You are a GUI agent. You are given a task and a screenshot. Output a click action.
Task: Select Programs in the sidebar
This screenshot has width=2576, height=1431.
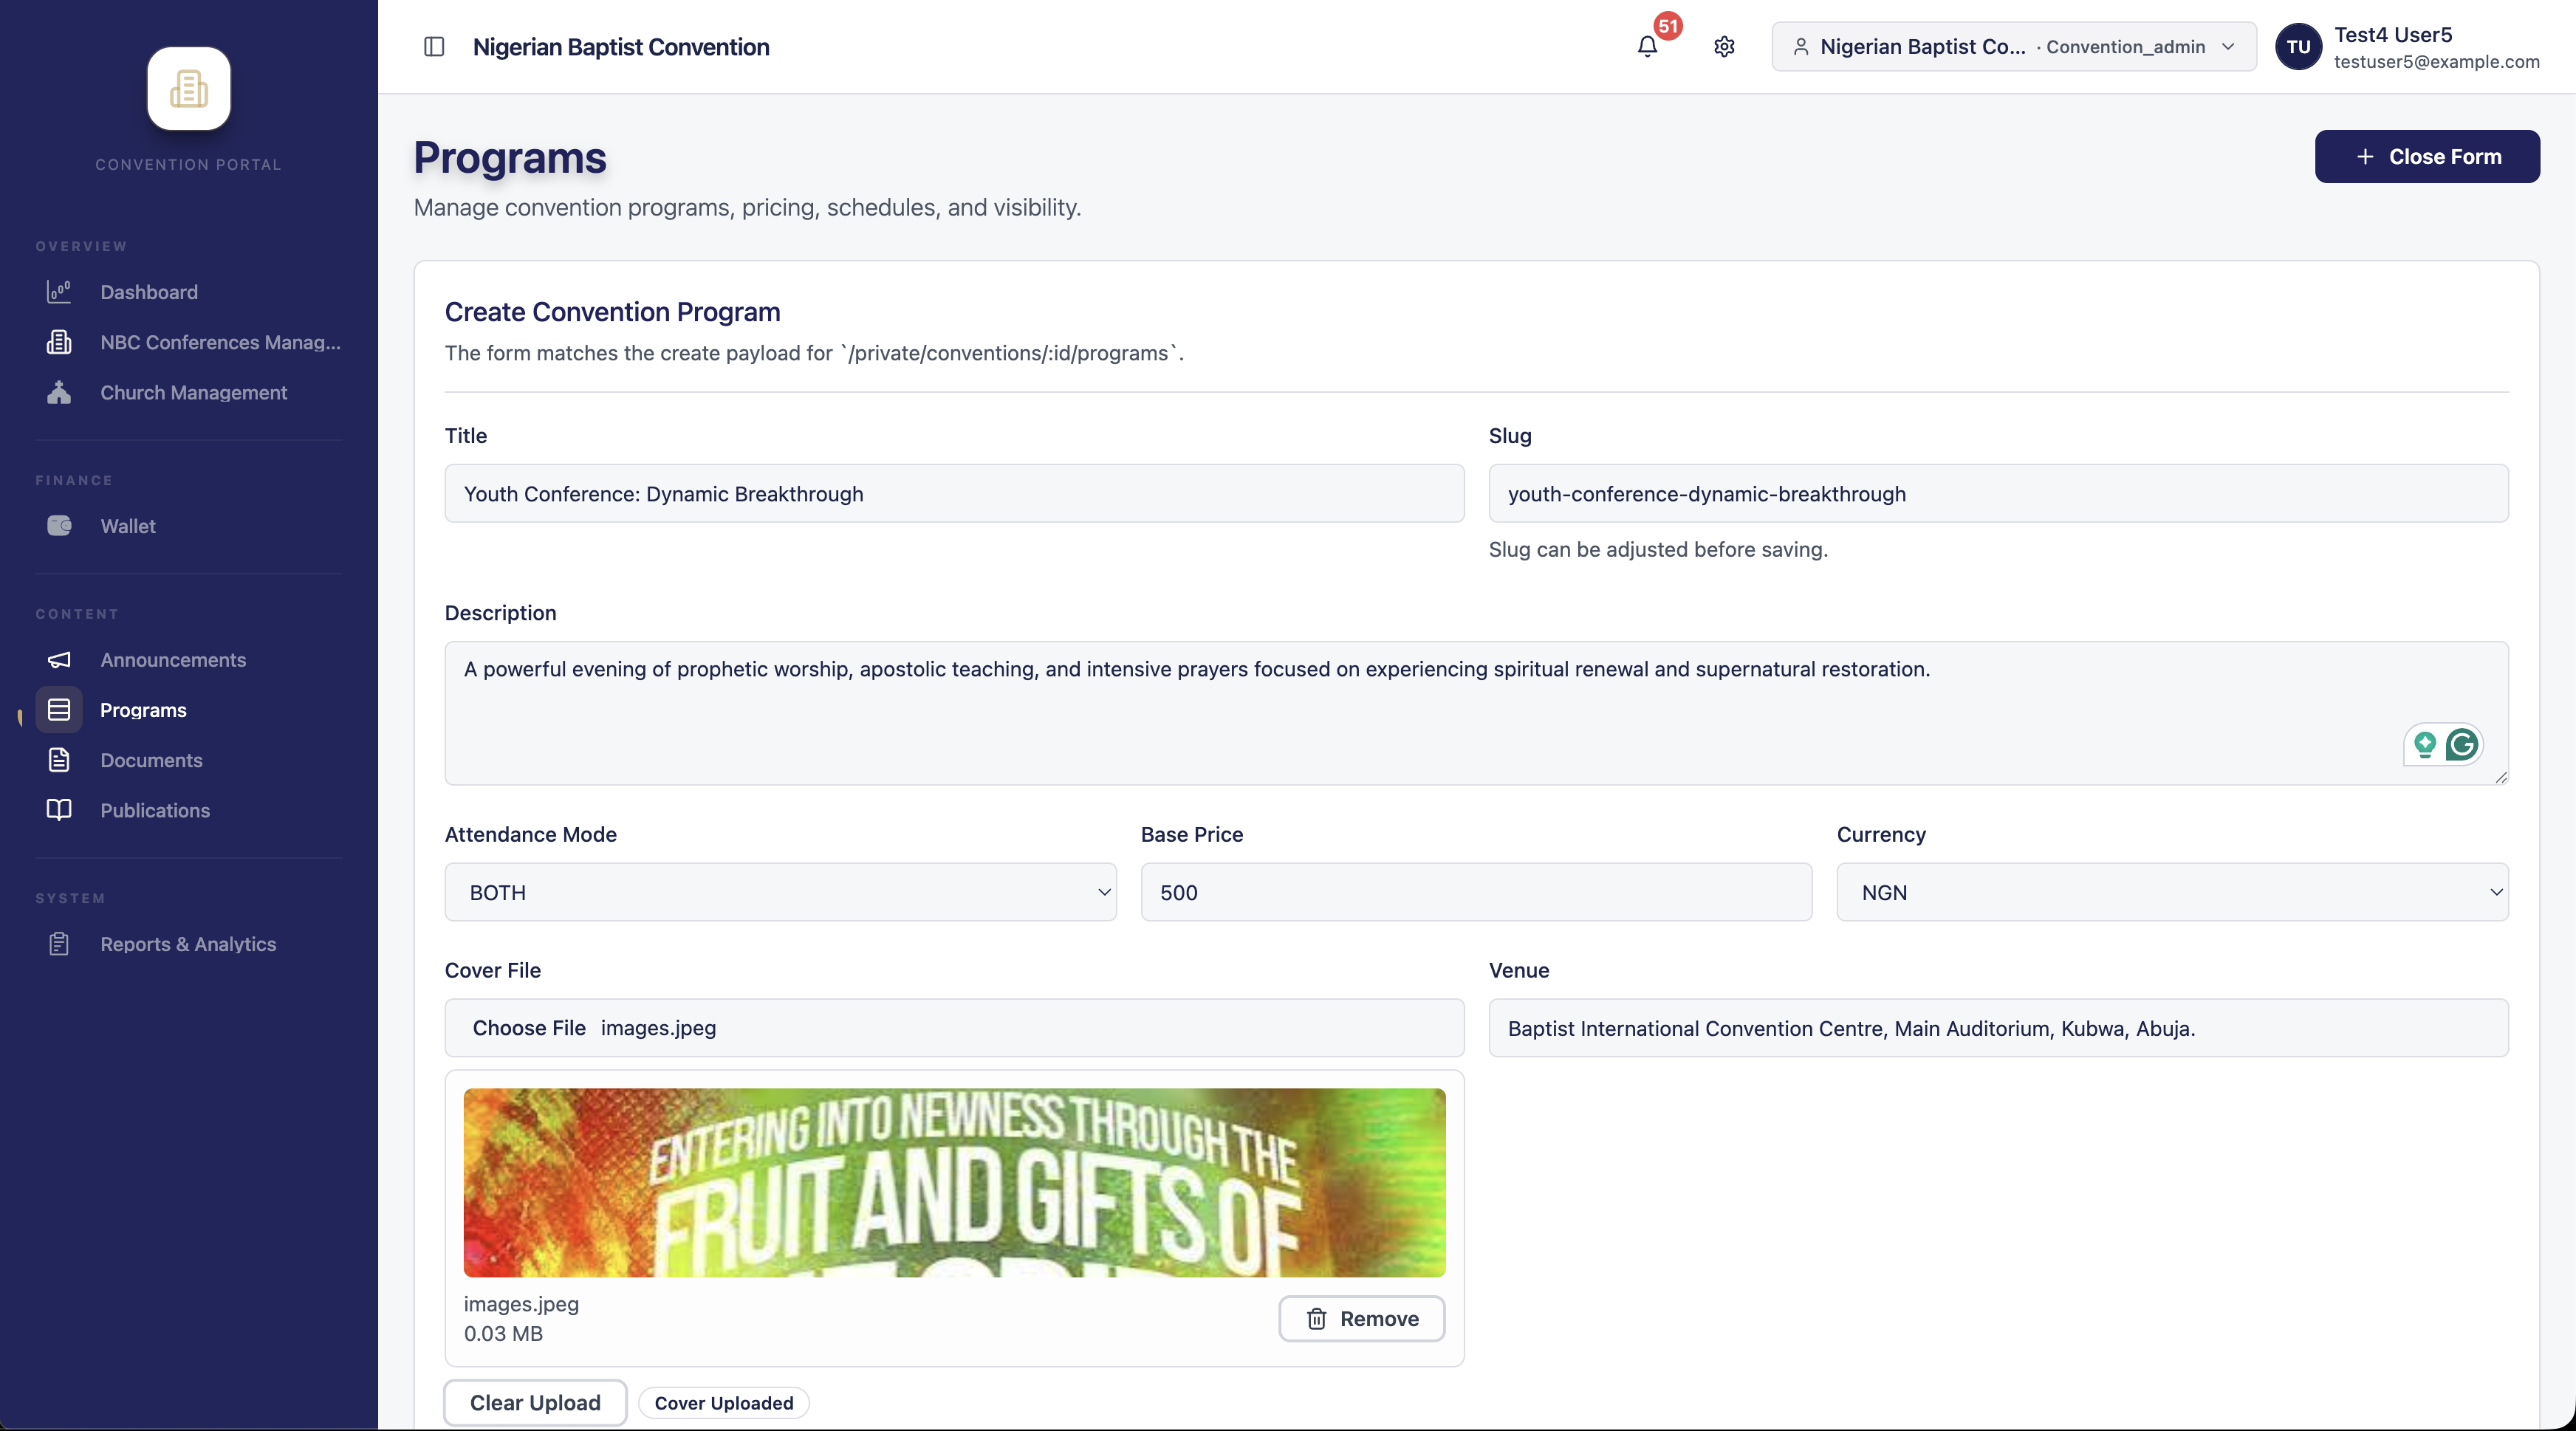[143, 710]
